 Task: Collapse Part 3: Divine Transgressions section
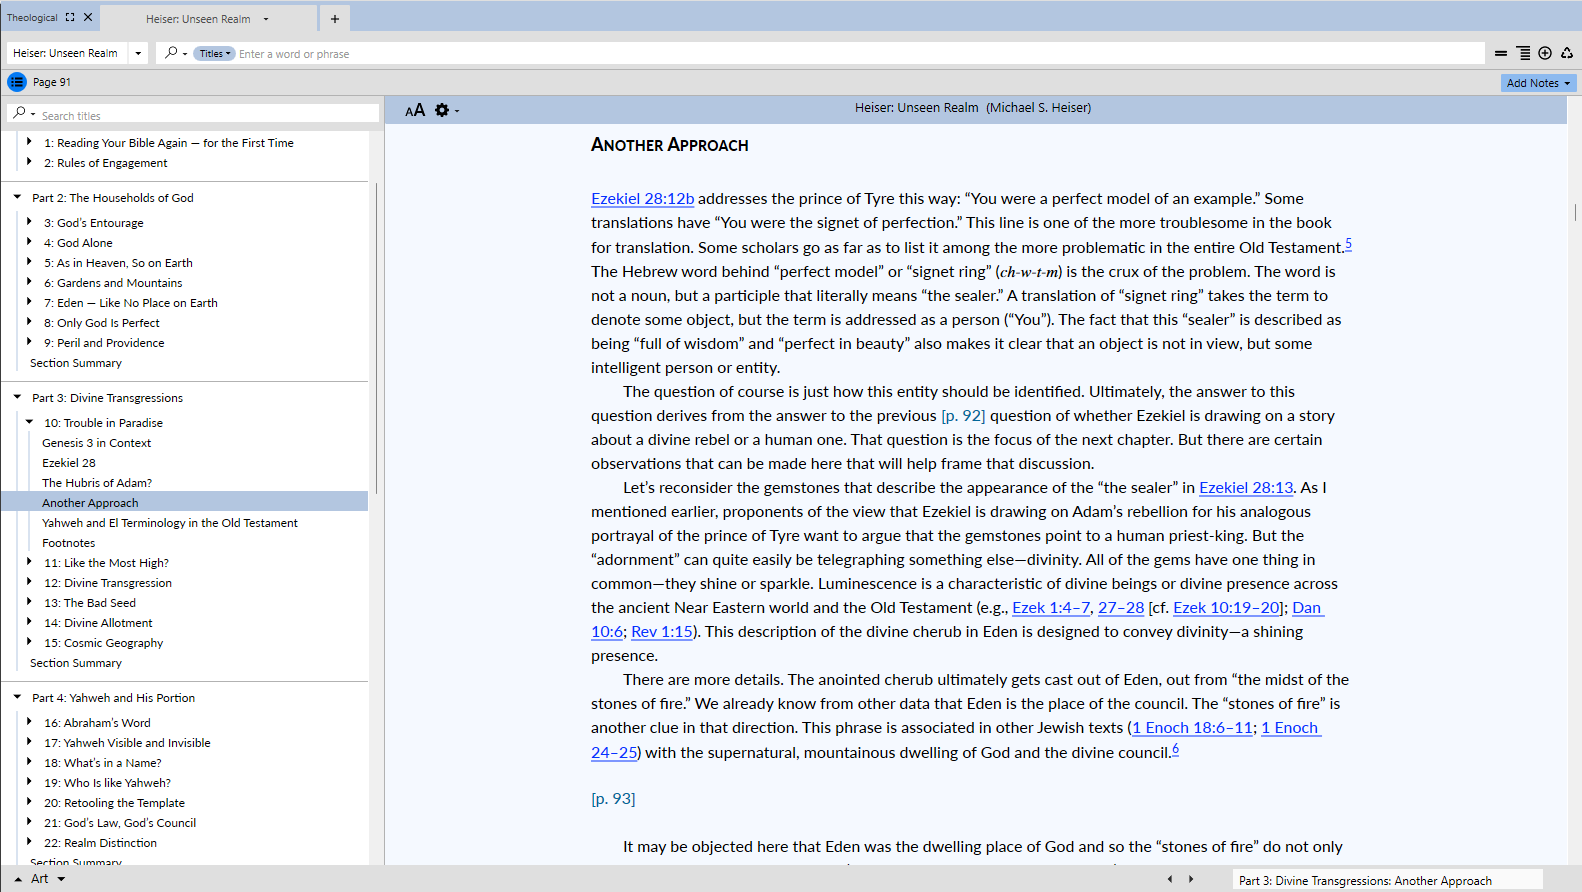[x=18, y=398]
